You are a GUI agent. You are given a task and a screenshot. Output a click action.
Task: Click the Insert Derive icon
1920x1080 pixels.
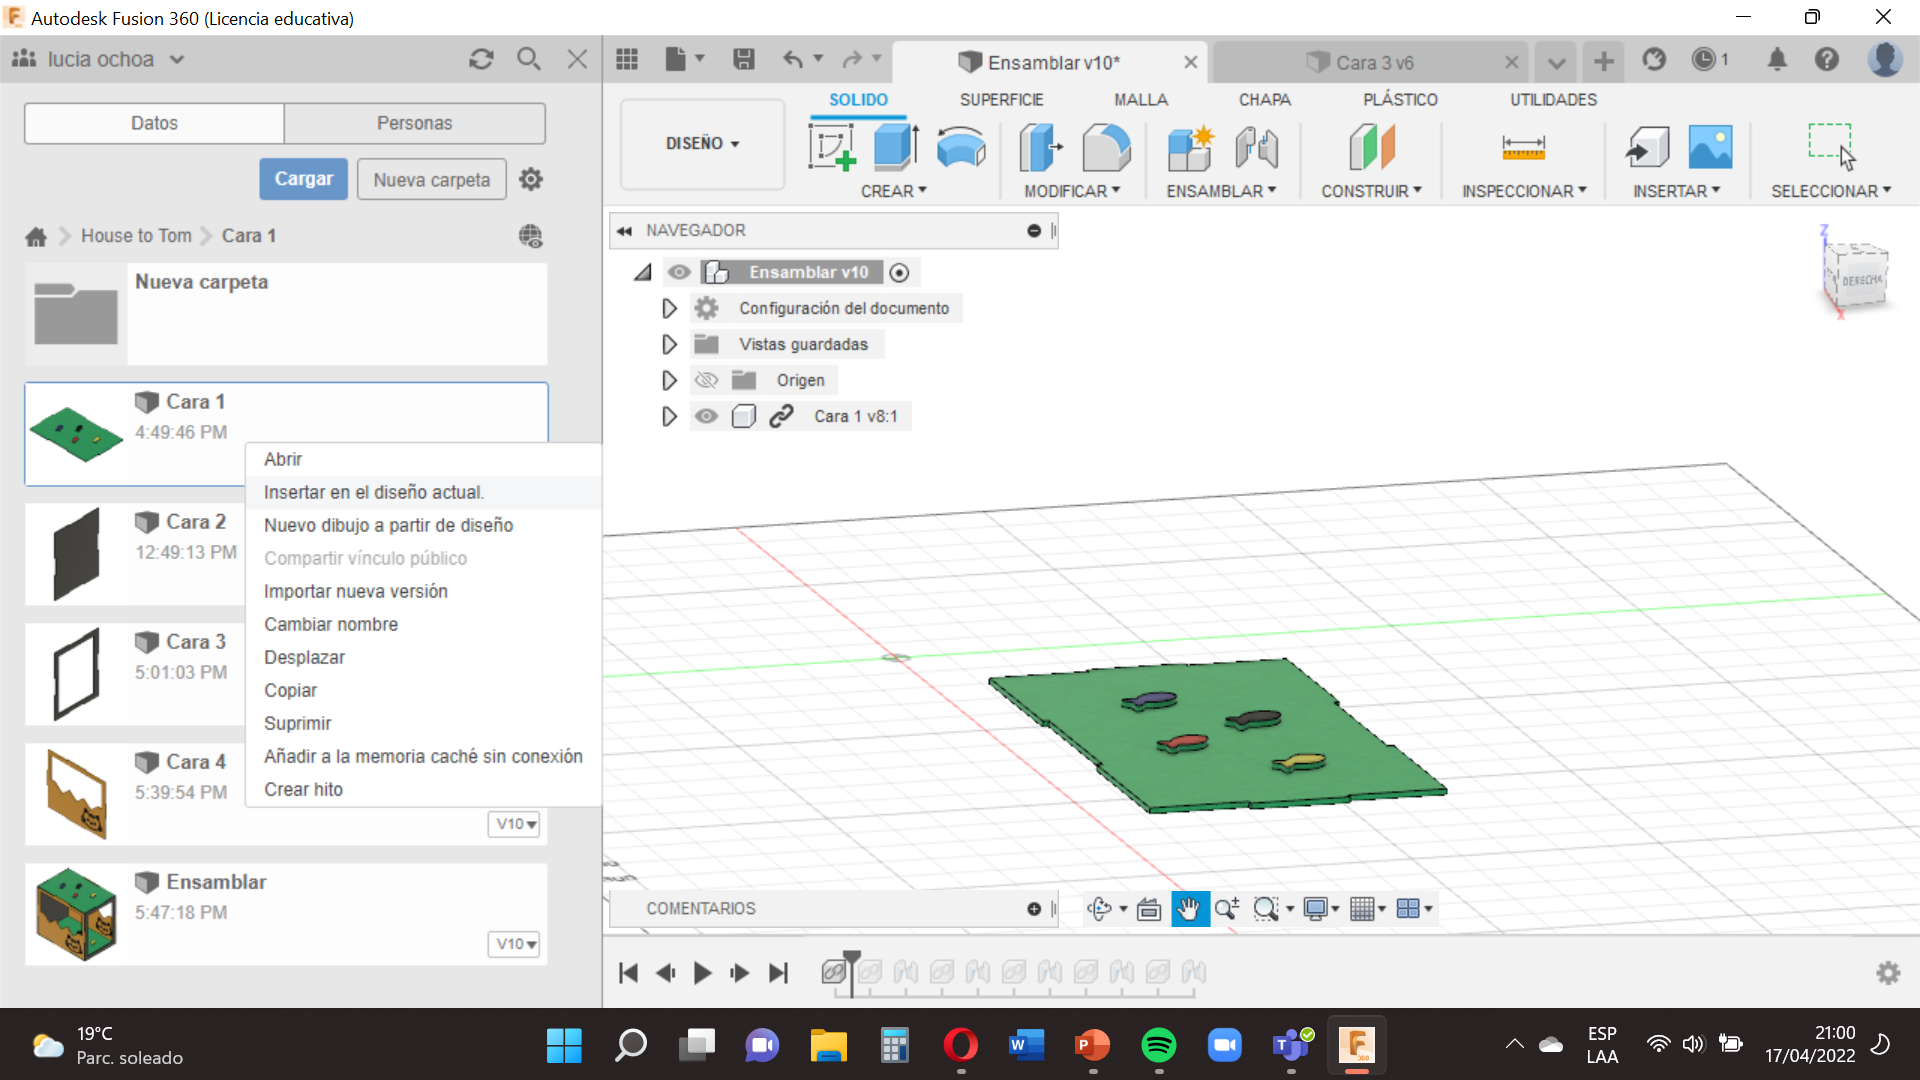[x=1647, y=147]
